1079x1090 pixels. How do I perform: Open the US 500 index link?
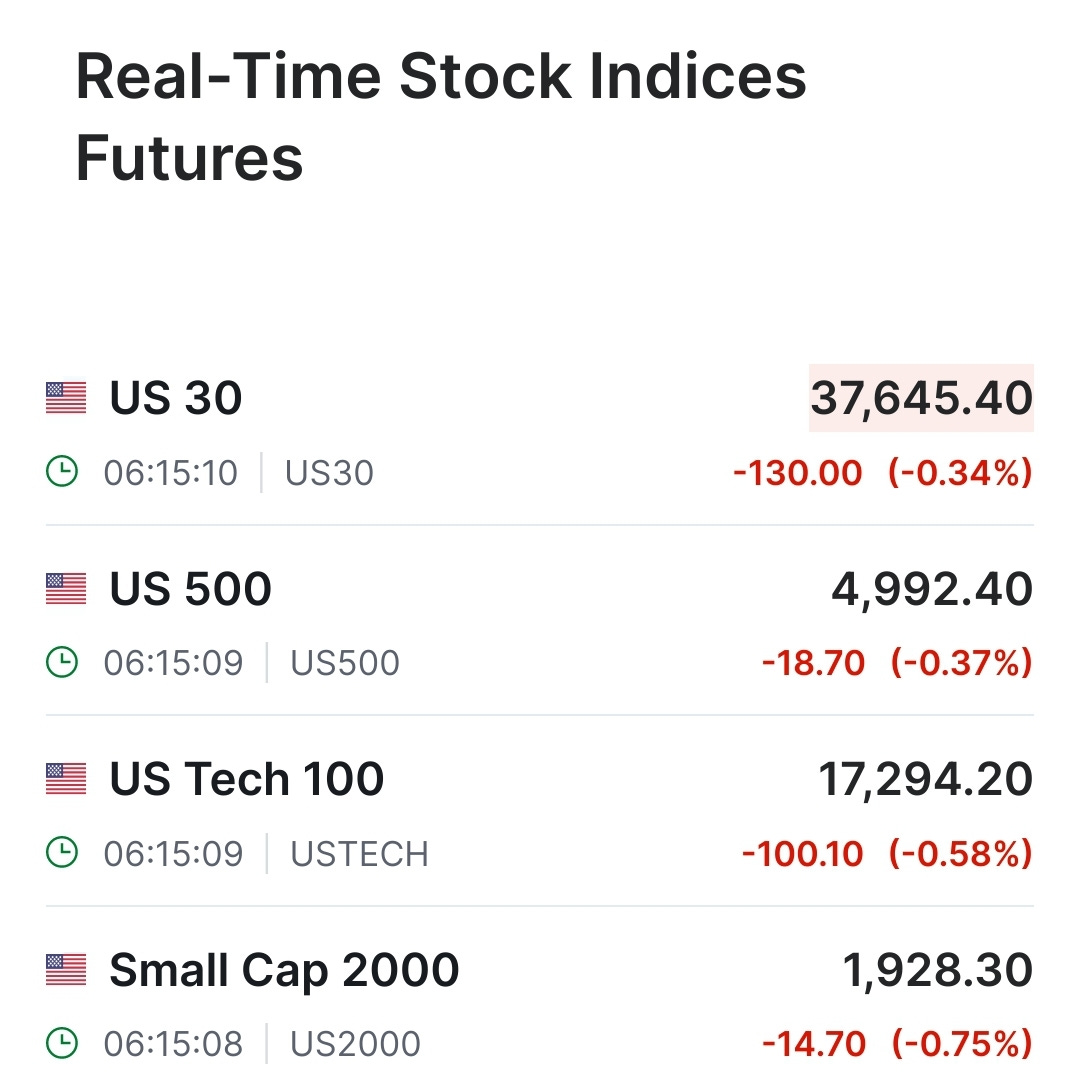(x=190, y=589)
